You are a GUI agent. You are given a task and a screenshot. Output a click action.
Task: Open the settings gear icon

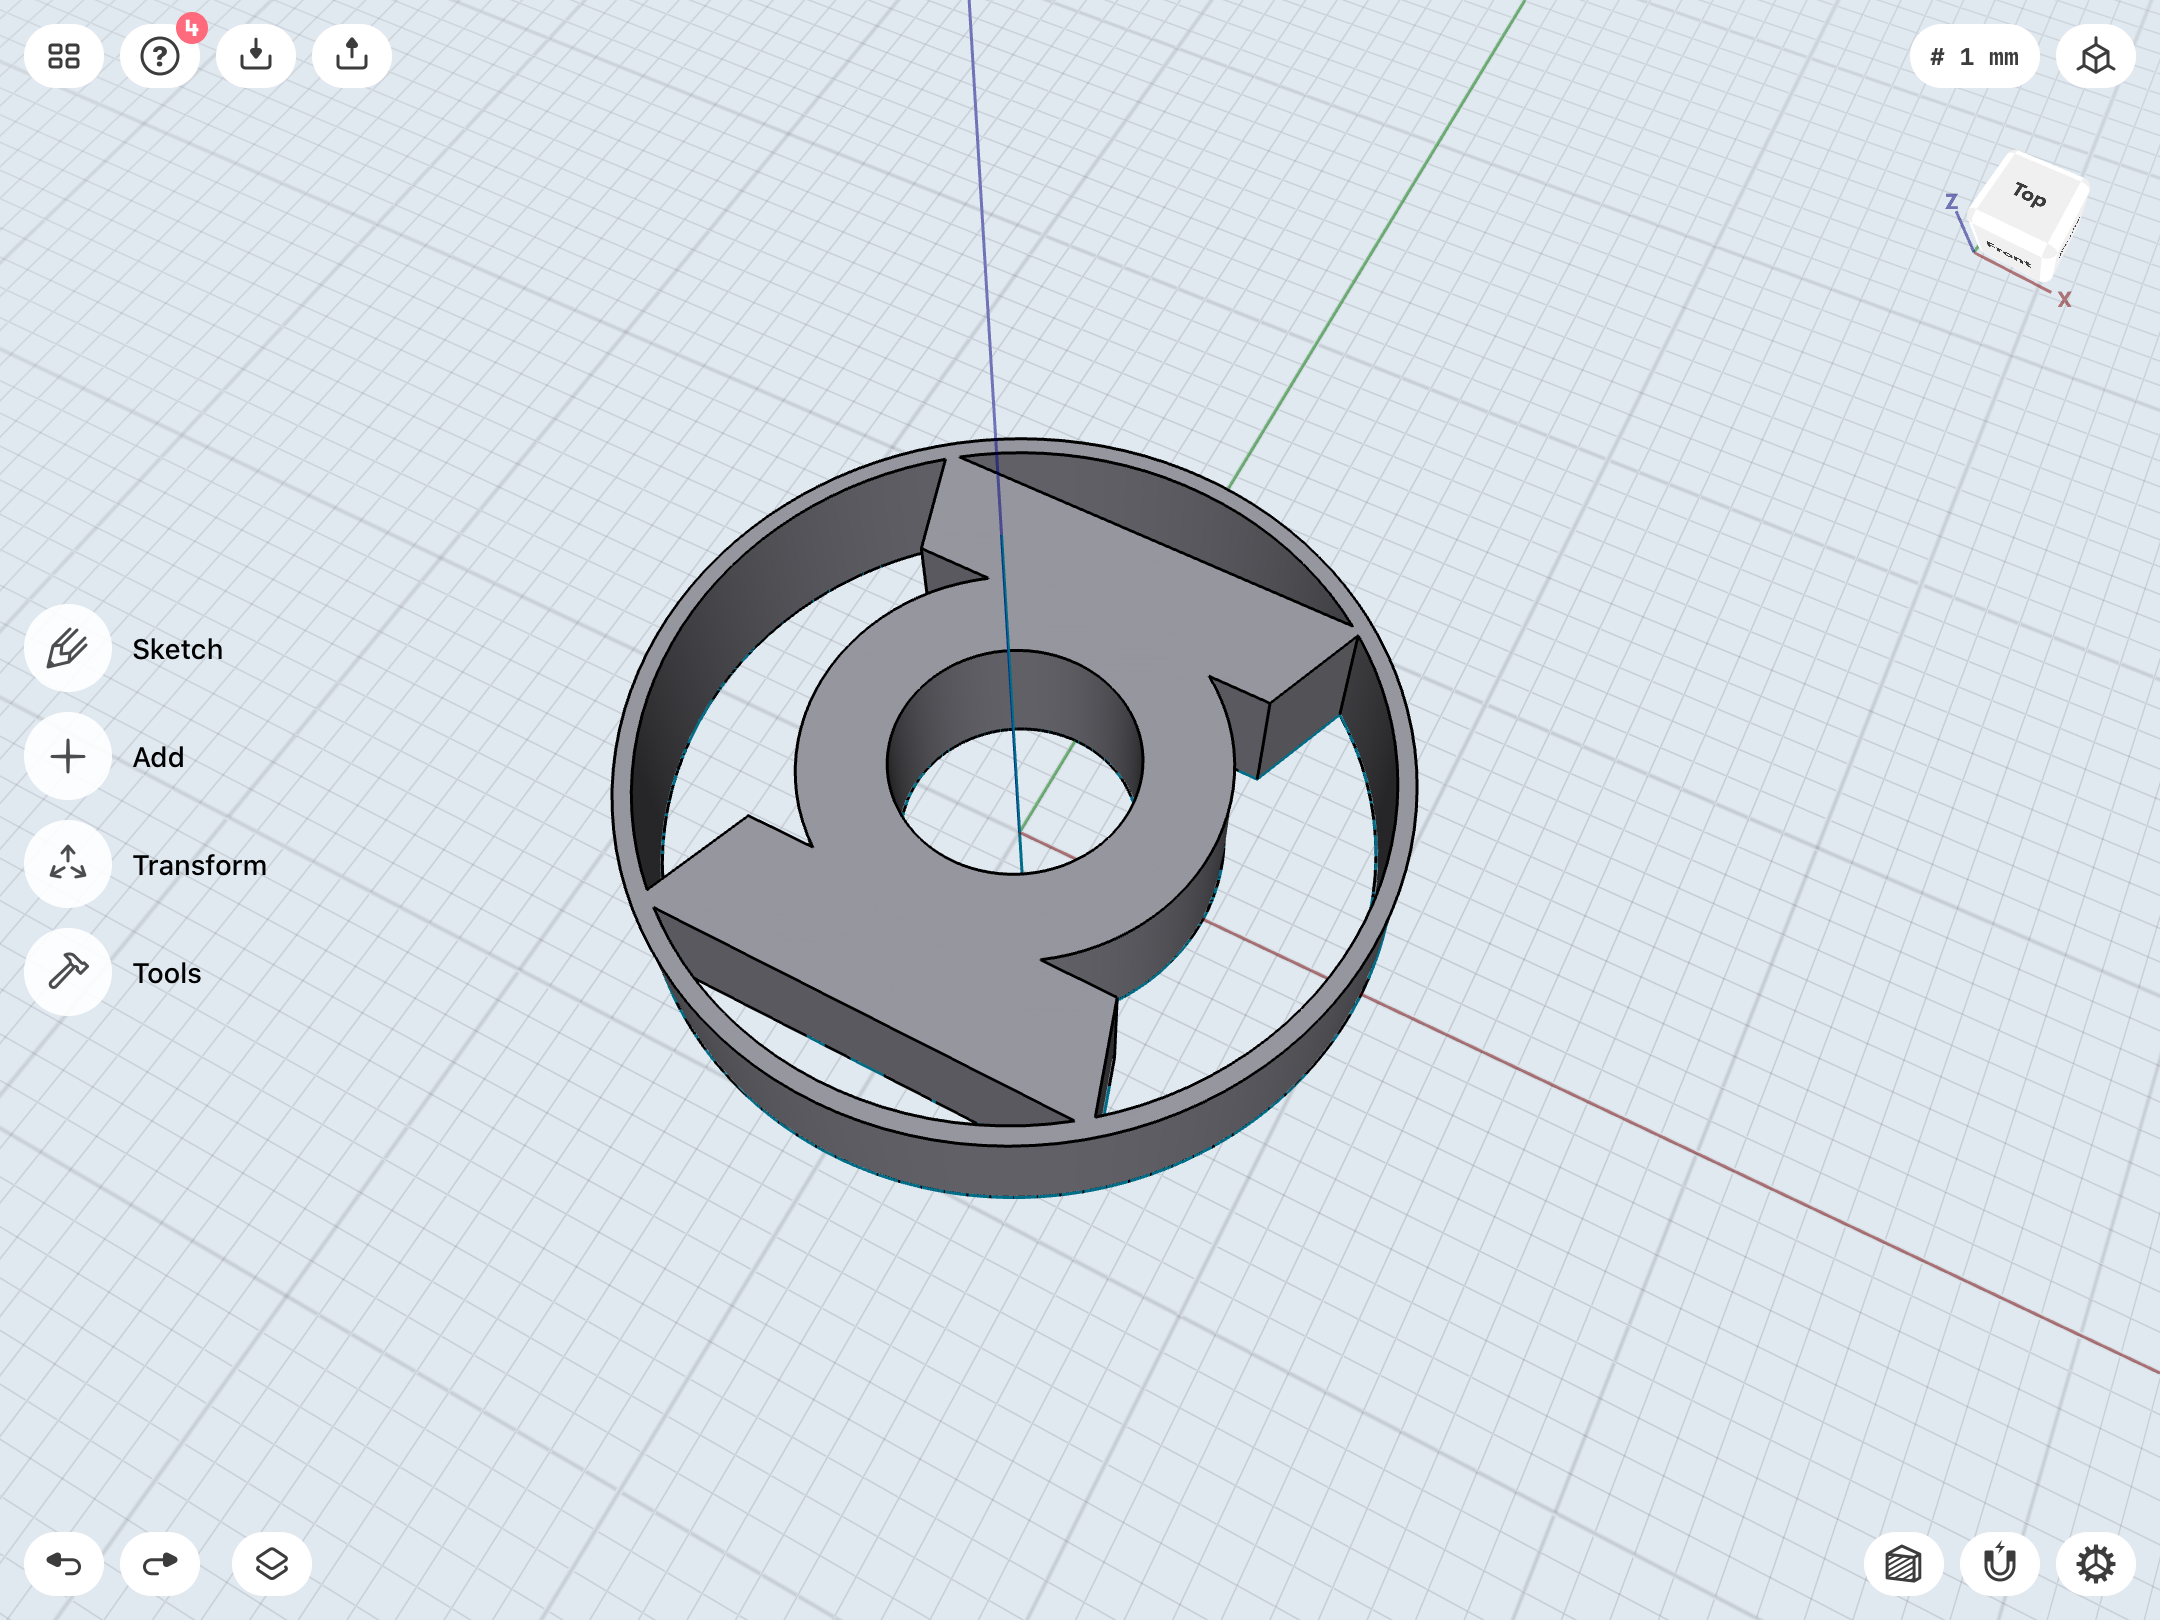pos(2096,1564)
